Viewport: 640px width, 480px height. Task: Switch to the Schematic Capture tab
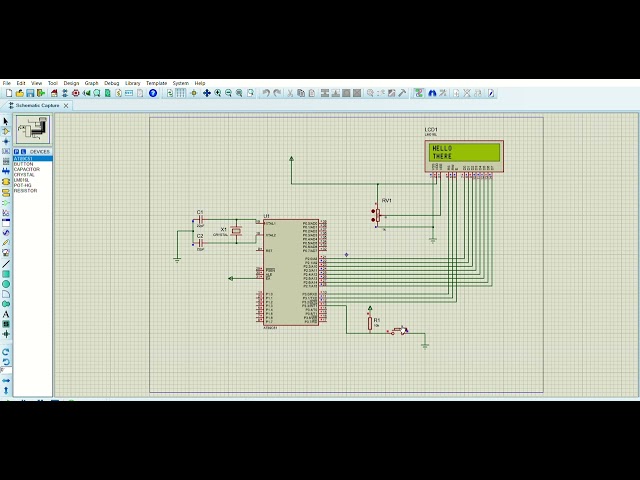tap(37, 106)
